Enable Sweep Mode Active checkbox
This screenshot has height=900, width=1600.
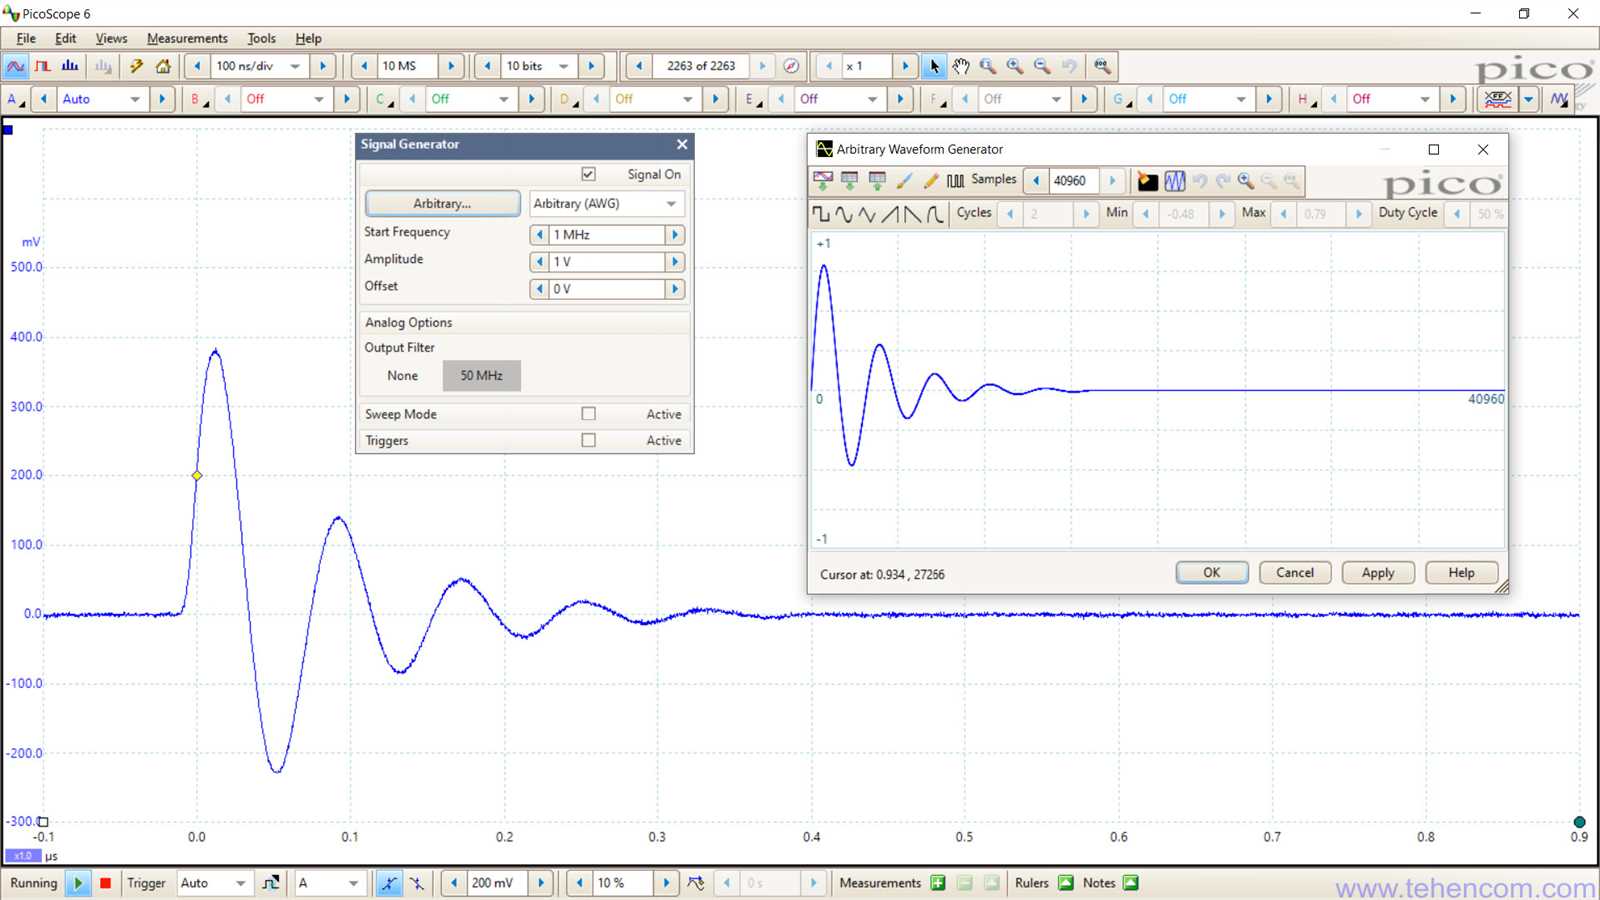pos(588,414)
